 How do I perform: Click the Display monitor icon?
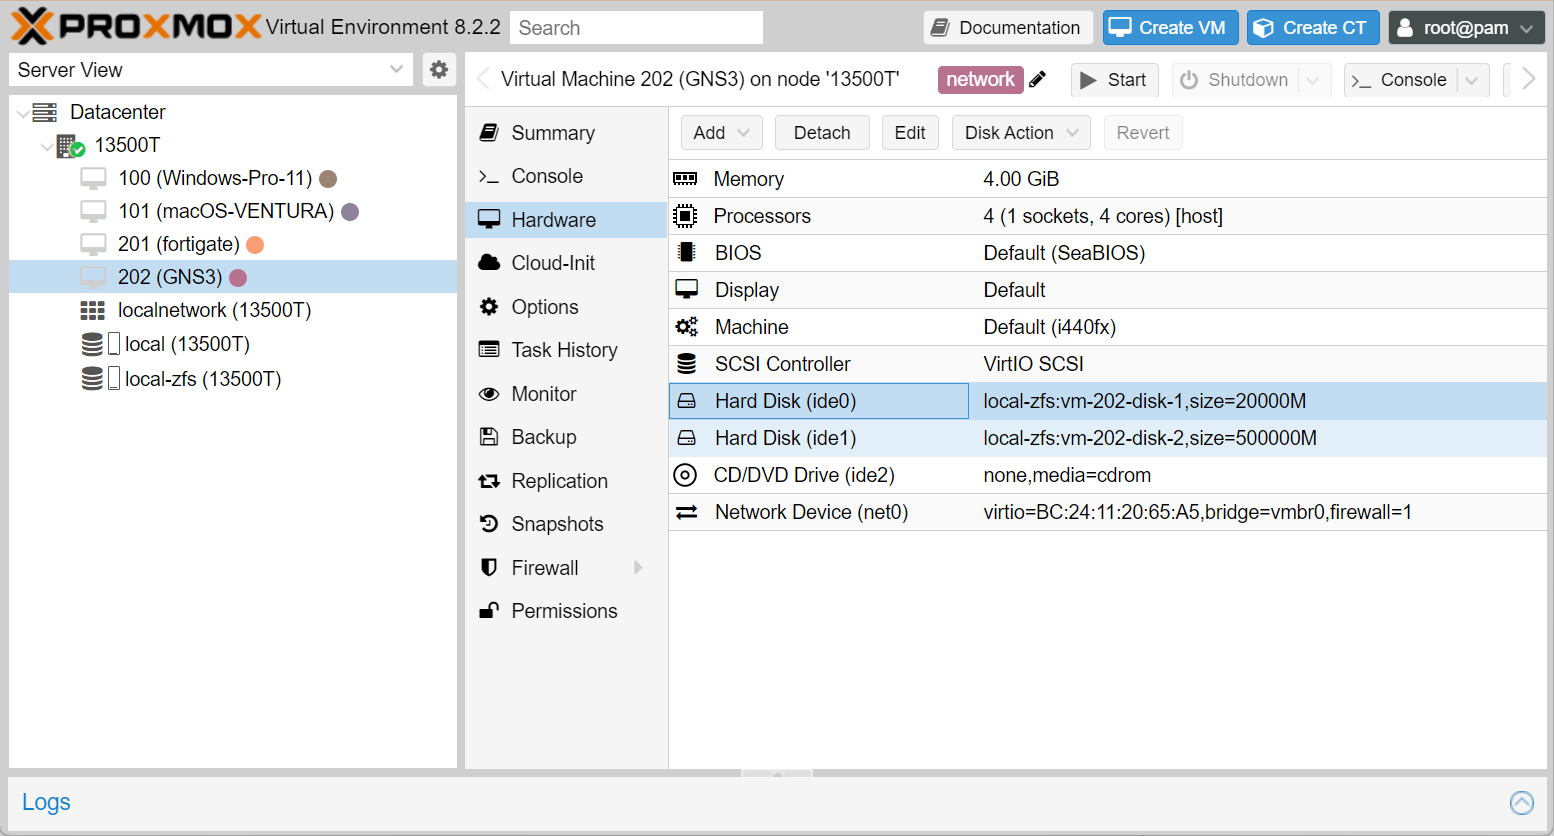click(686, 290)
